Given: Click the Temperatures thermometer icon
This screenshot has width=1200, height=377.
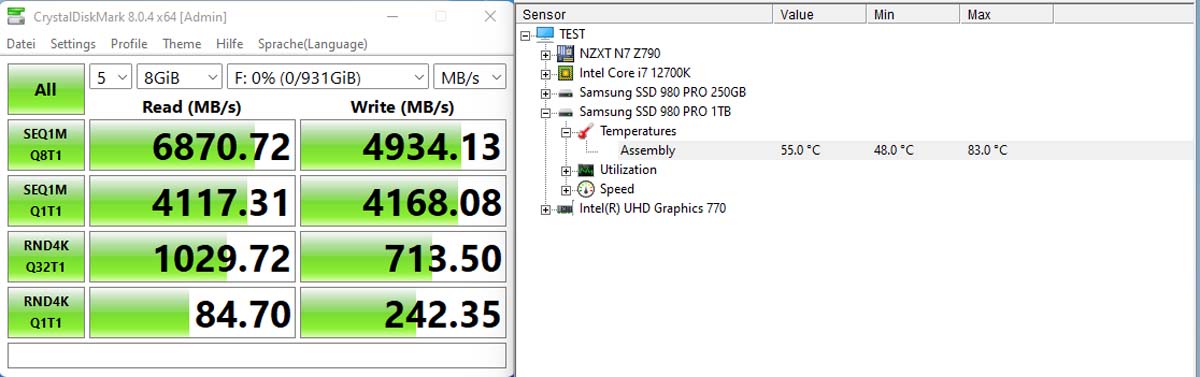Looking at the screenshot, I should pyautogui.click(x=585, y=131).
